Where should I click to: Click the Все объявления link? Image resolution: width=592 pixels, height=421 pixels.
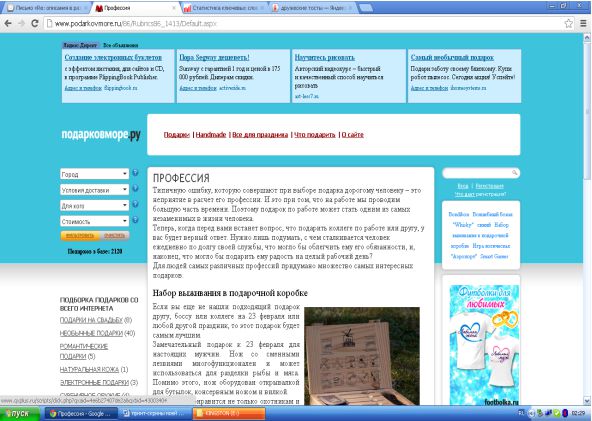[120, 45]
